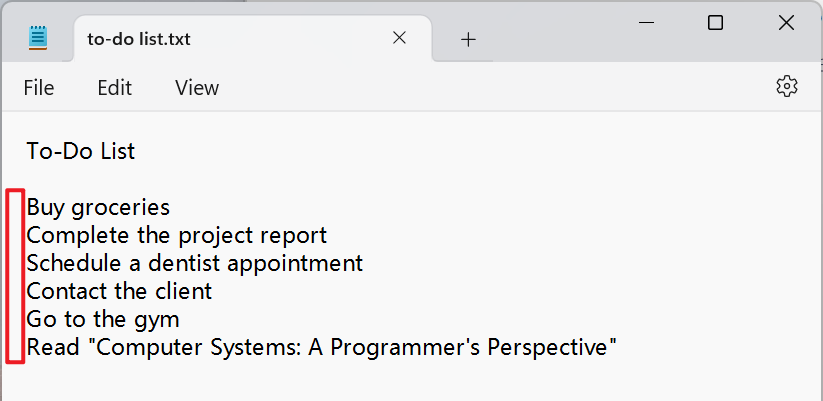The height and width of the screenshot is (401, 823).
Task: Click the "Go to the gym" line
Action: tap(103, 319)
